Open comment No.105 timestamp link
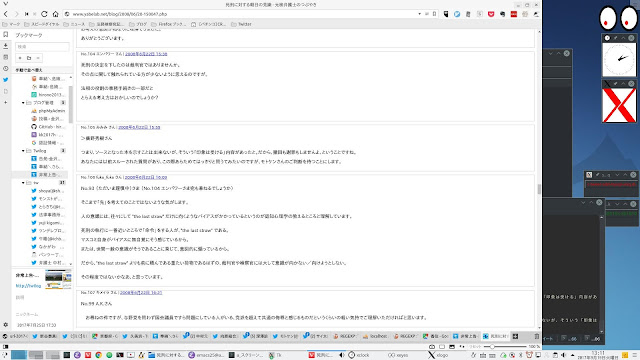Image resolution: width=640 pixels, height=360 pixels. pos(139,127)
